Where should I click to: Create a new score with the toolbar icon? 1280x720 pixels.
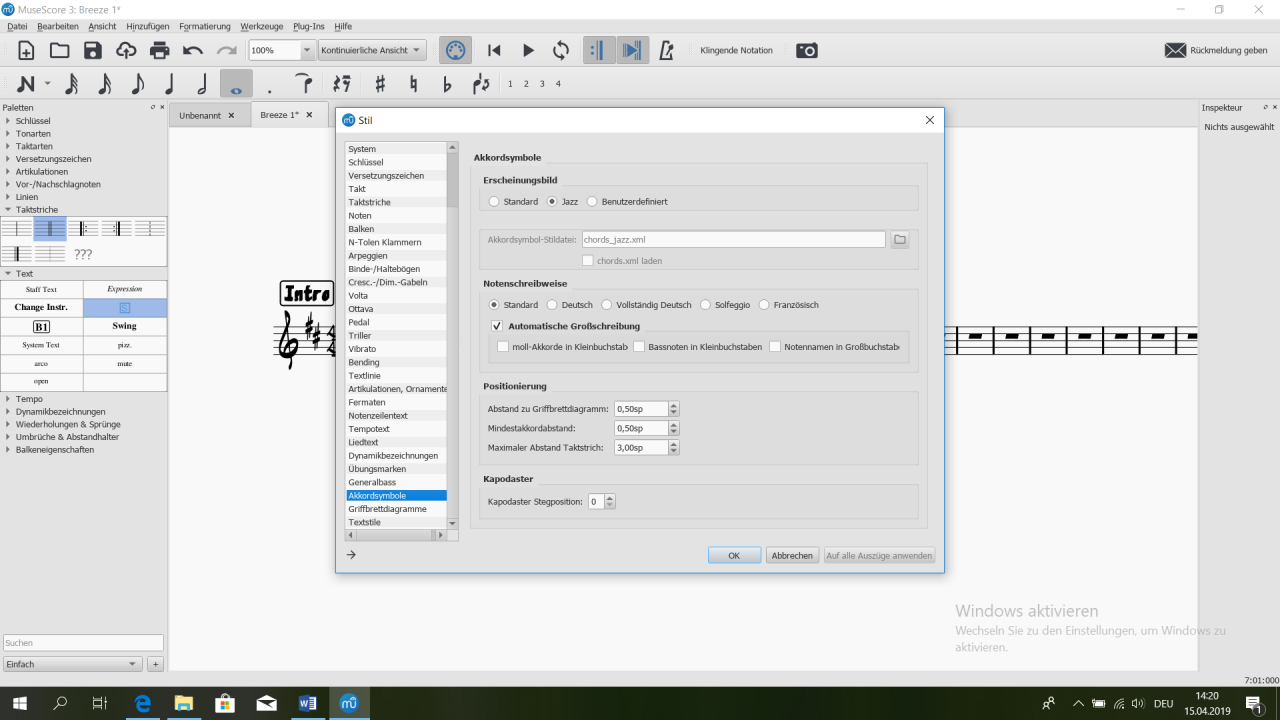coord(26,50)
